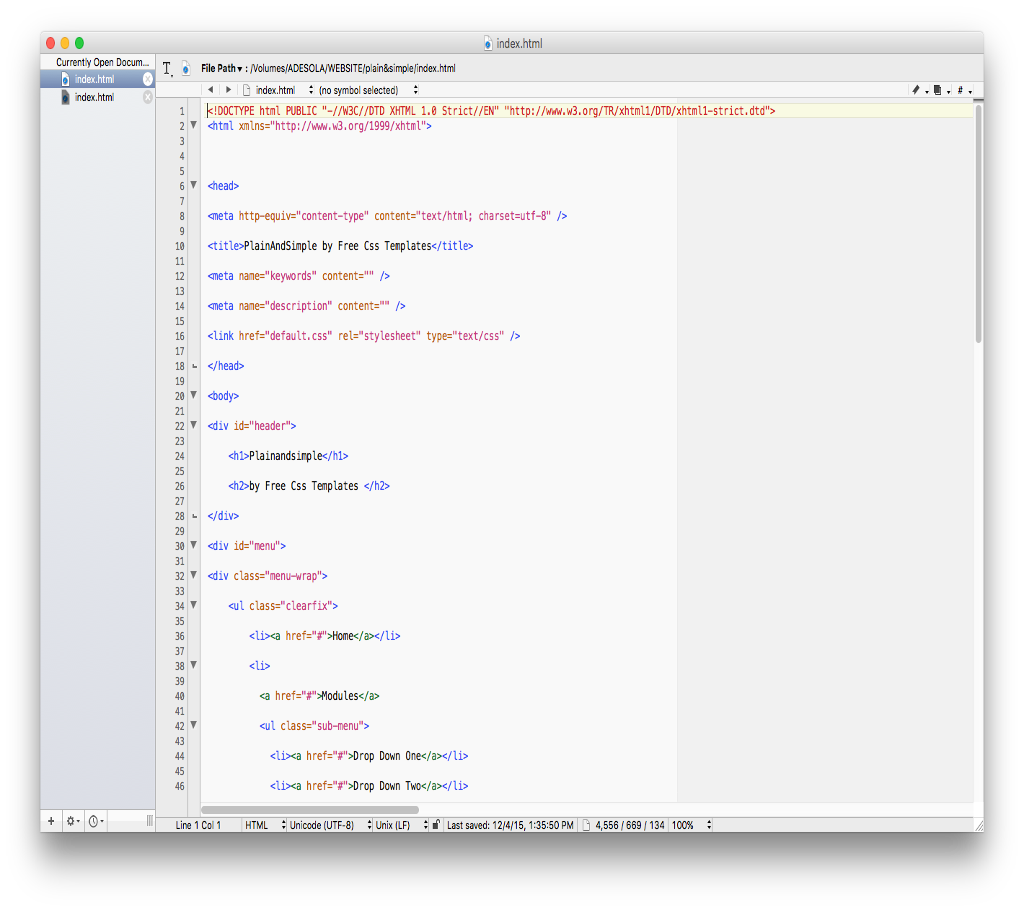1024x912 pixels.
Task: Click the meta description line
Action: point(306,306)
